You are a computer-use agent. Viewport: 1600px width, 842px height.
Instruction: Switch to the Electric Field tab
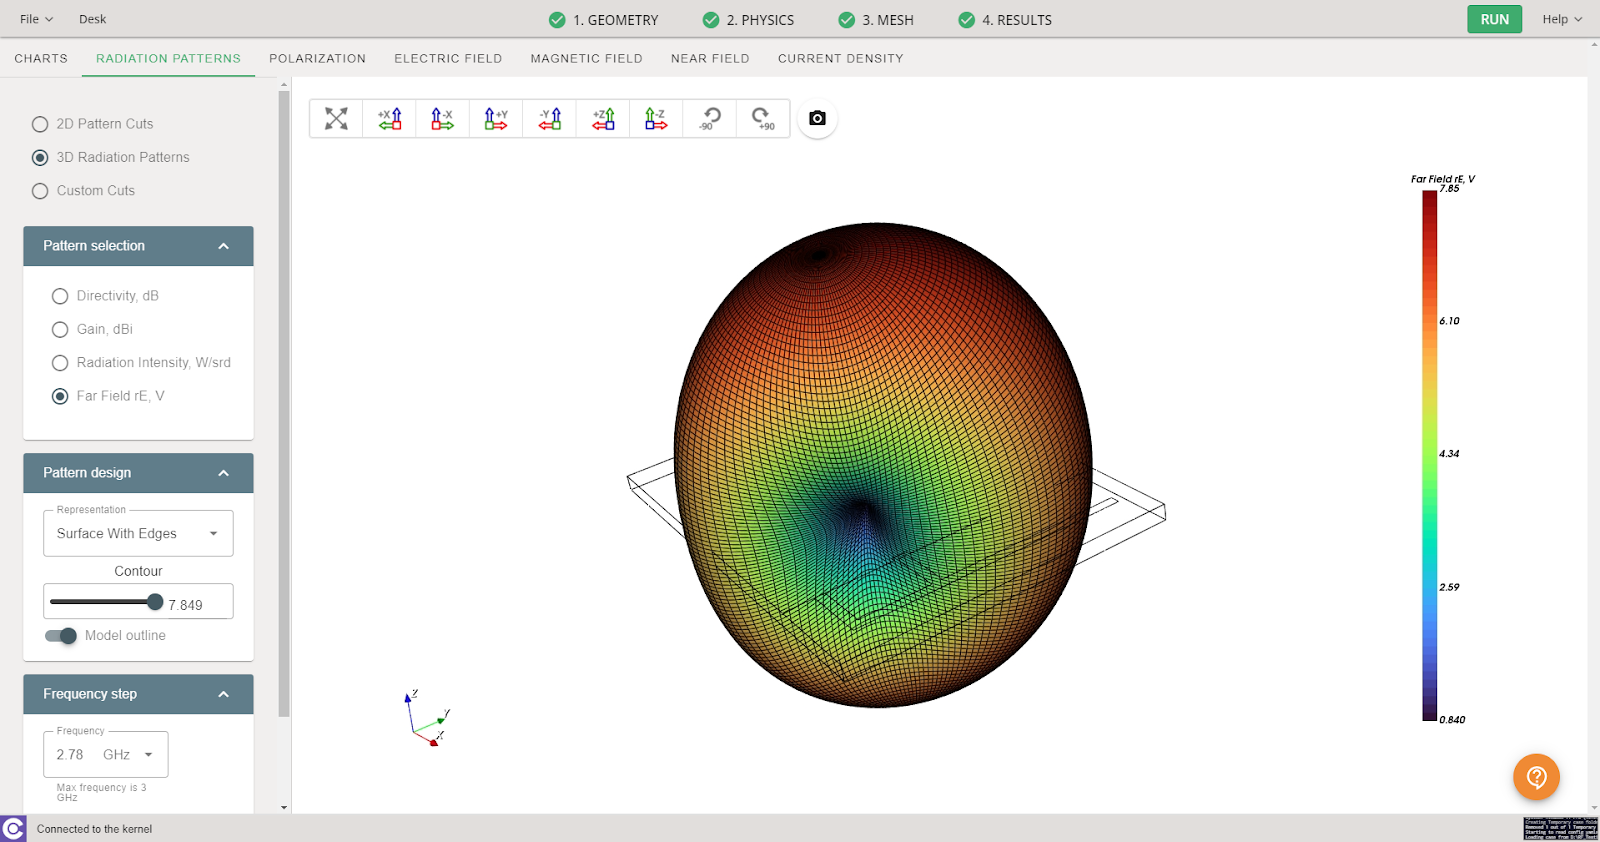[x=448, y=58]
